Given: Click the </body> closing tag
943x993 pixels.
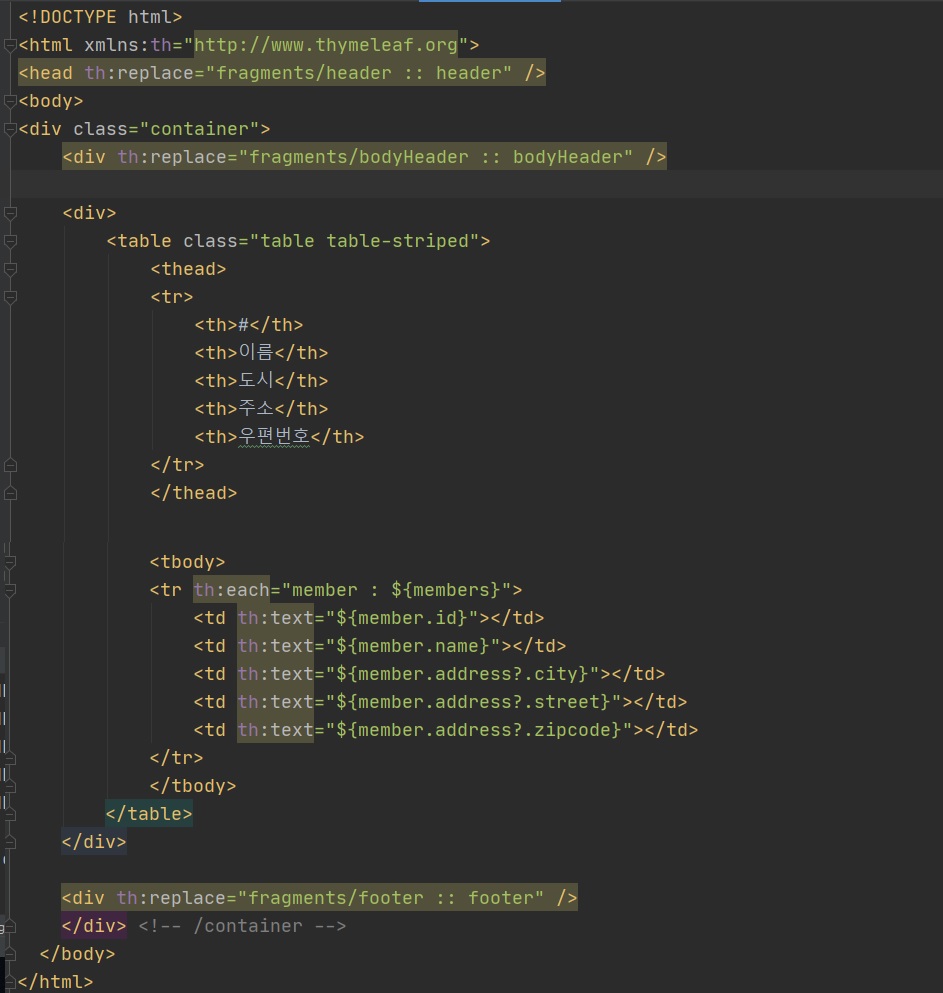Looking at the screenshot, I should pos(77,954).
